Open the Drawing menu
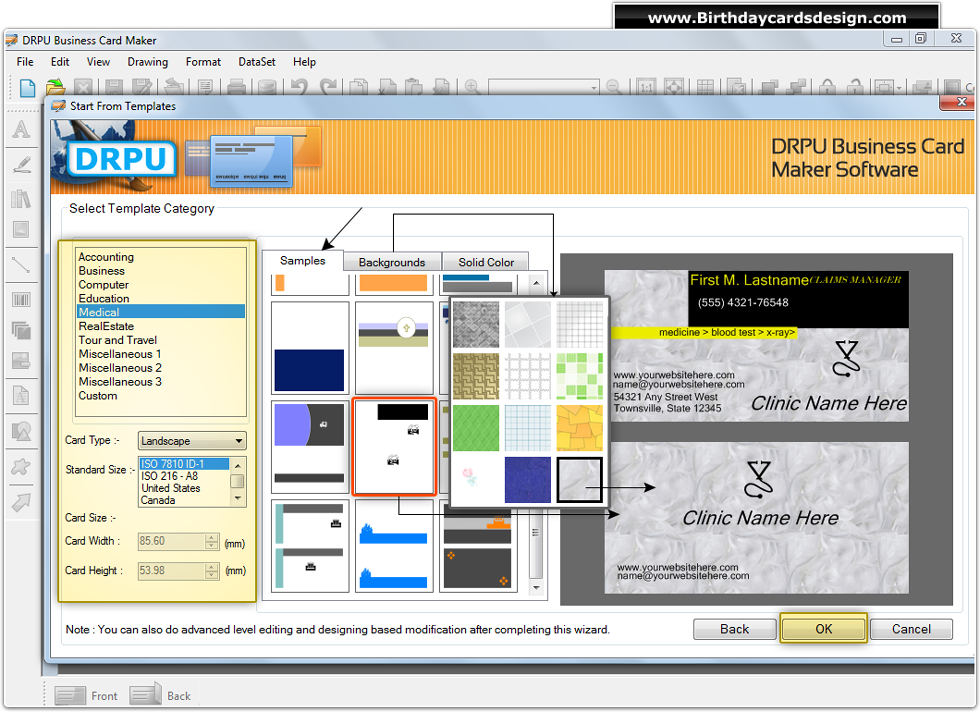The width and height of the screenshot is (980, 712). click(x=148, y=62)
